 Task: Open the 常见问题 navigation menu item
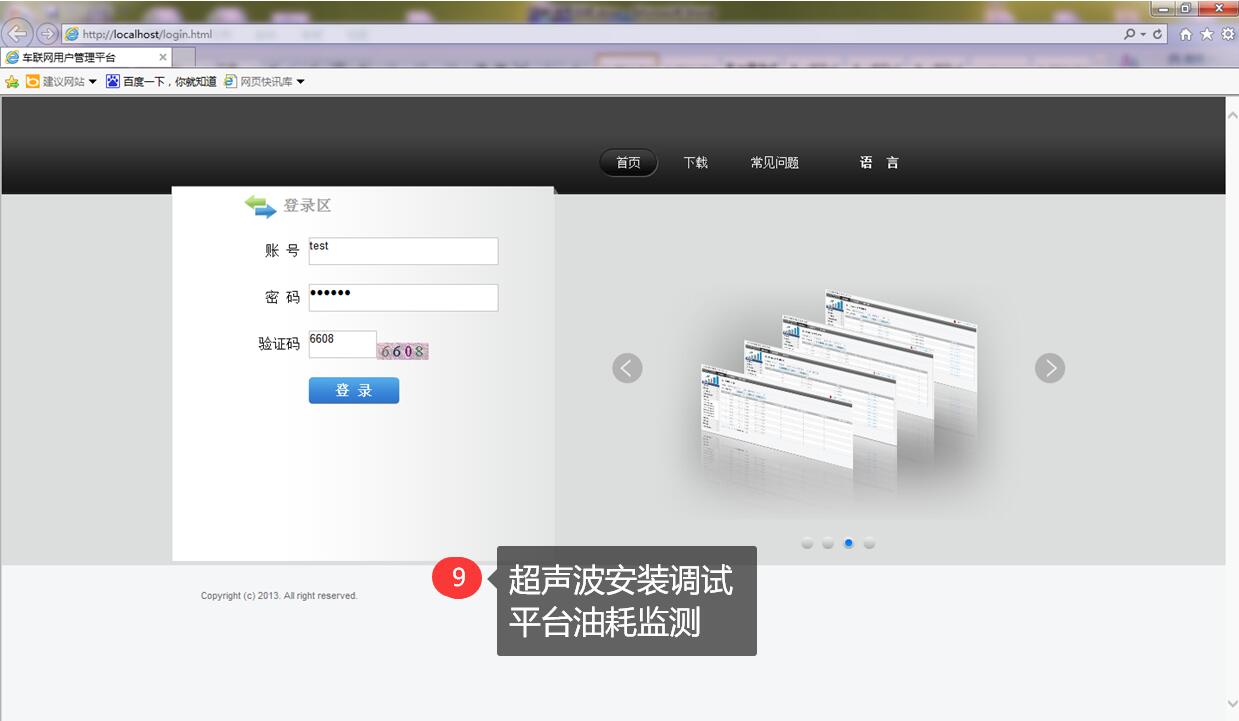774,163
